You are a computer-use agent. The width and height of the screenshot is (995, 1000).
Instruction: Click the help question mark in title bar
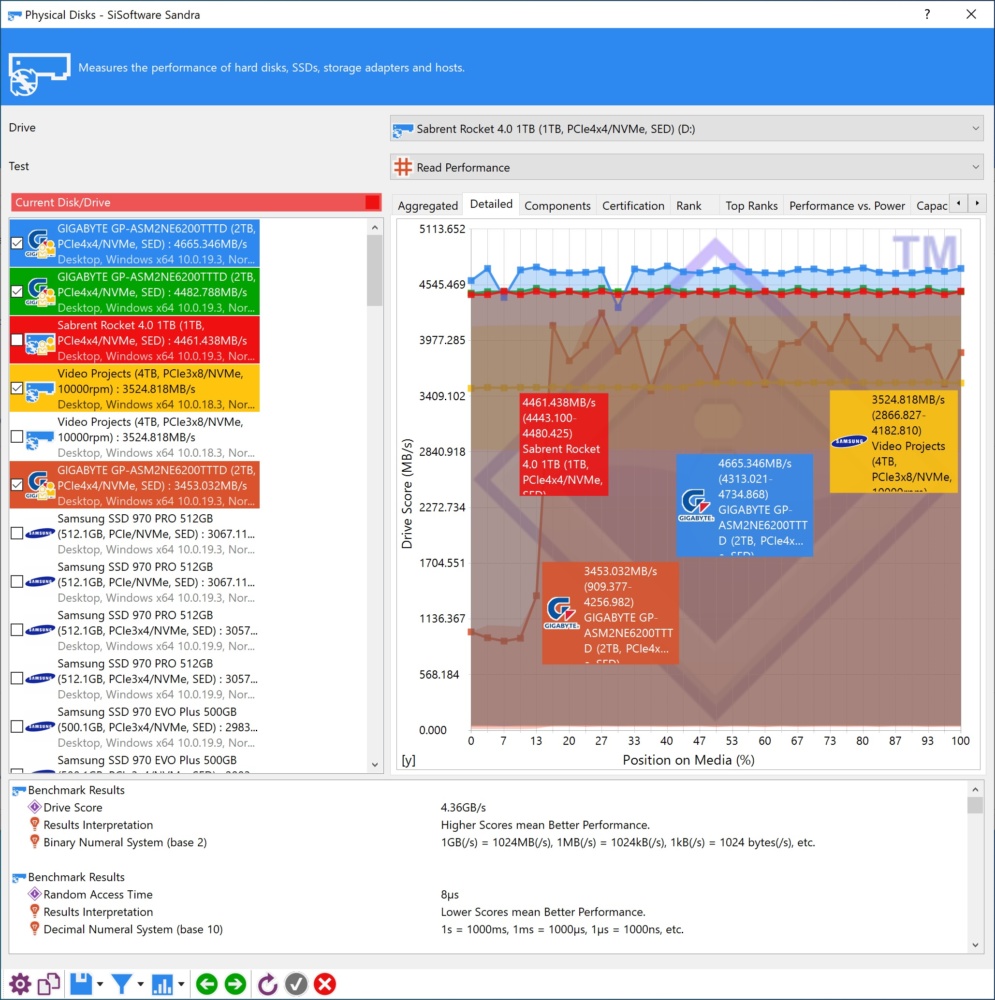(927, 14)
